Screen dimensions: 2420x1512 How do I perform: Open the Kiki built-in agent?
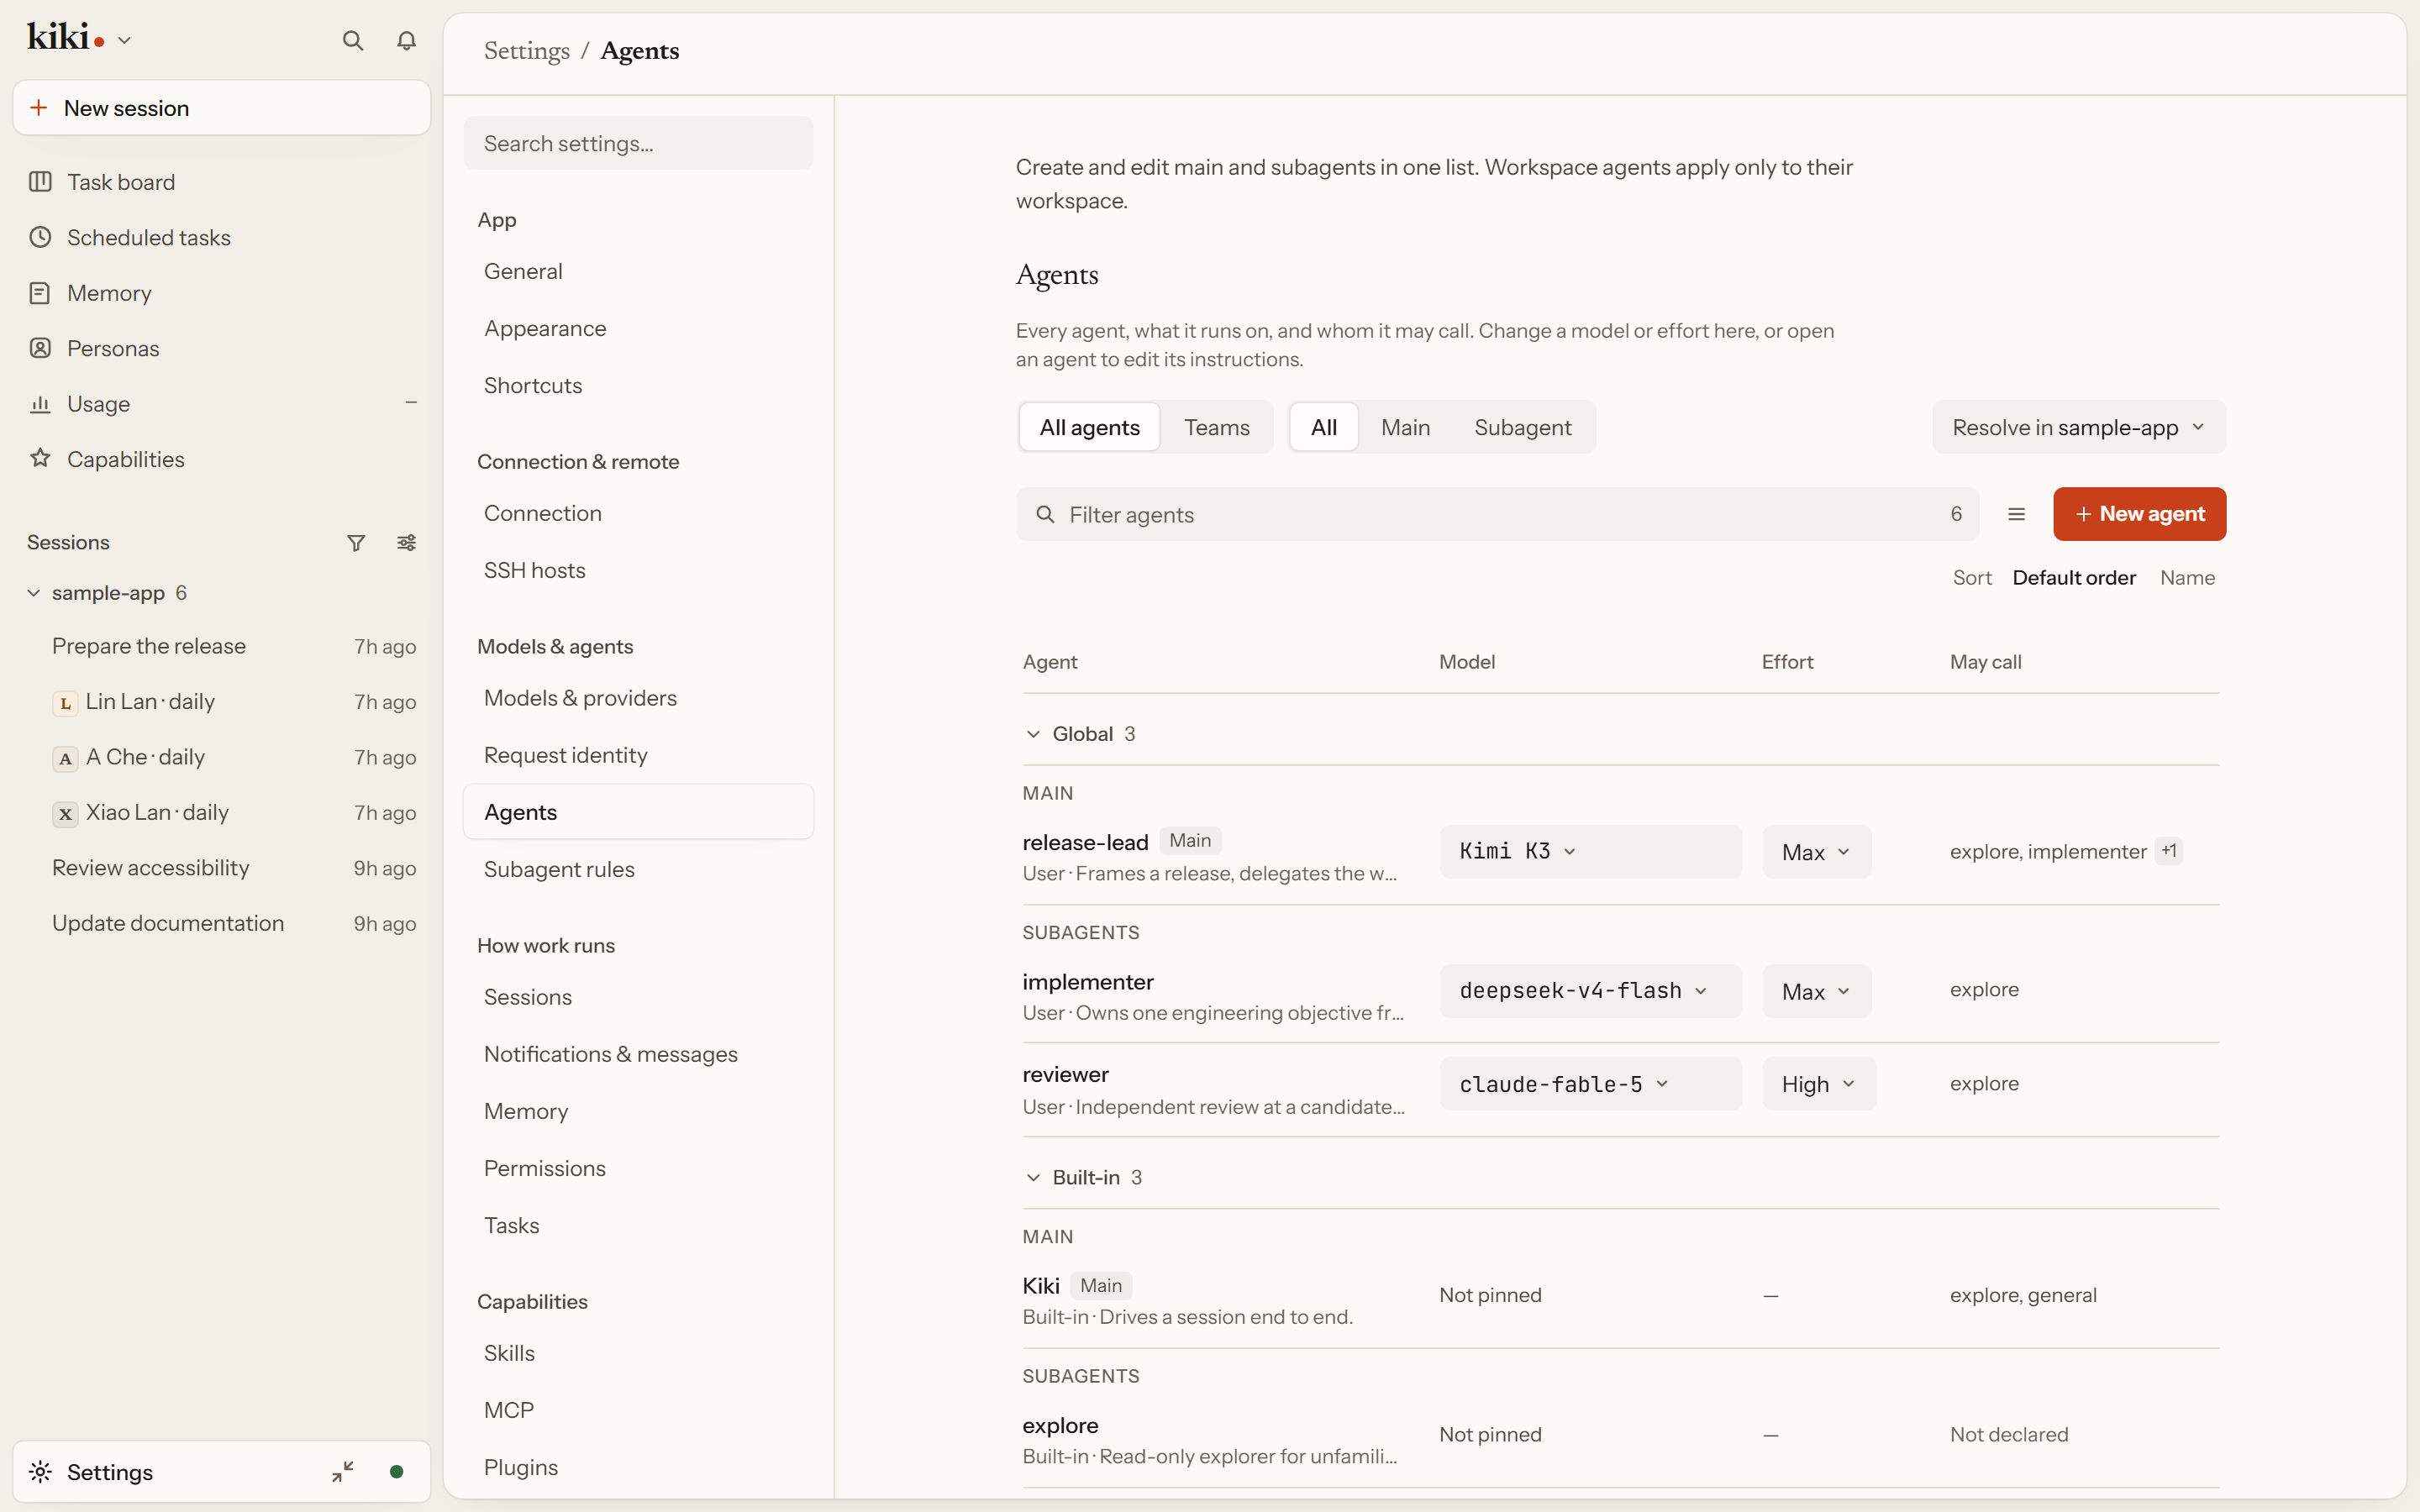coord(1040,1285)
